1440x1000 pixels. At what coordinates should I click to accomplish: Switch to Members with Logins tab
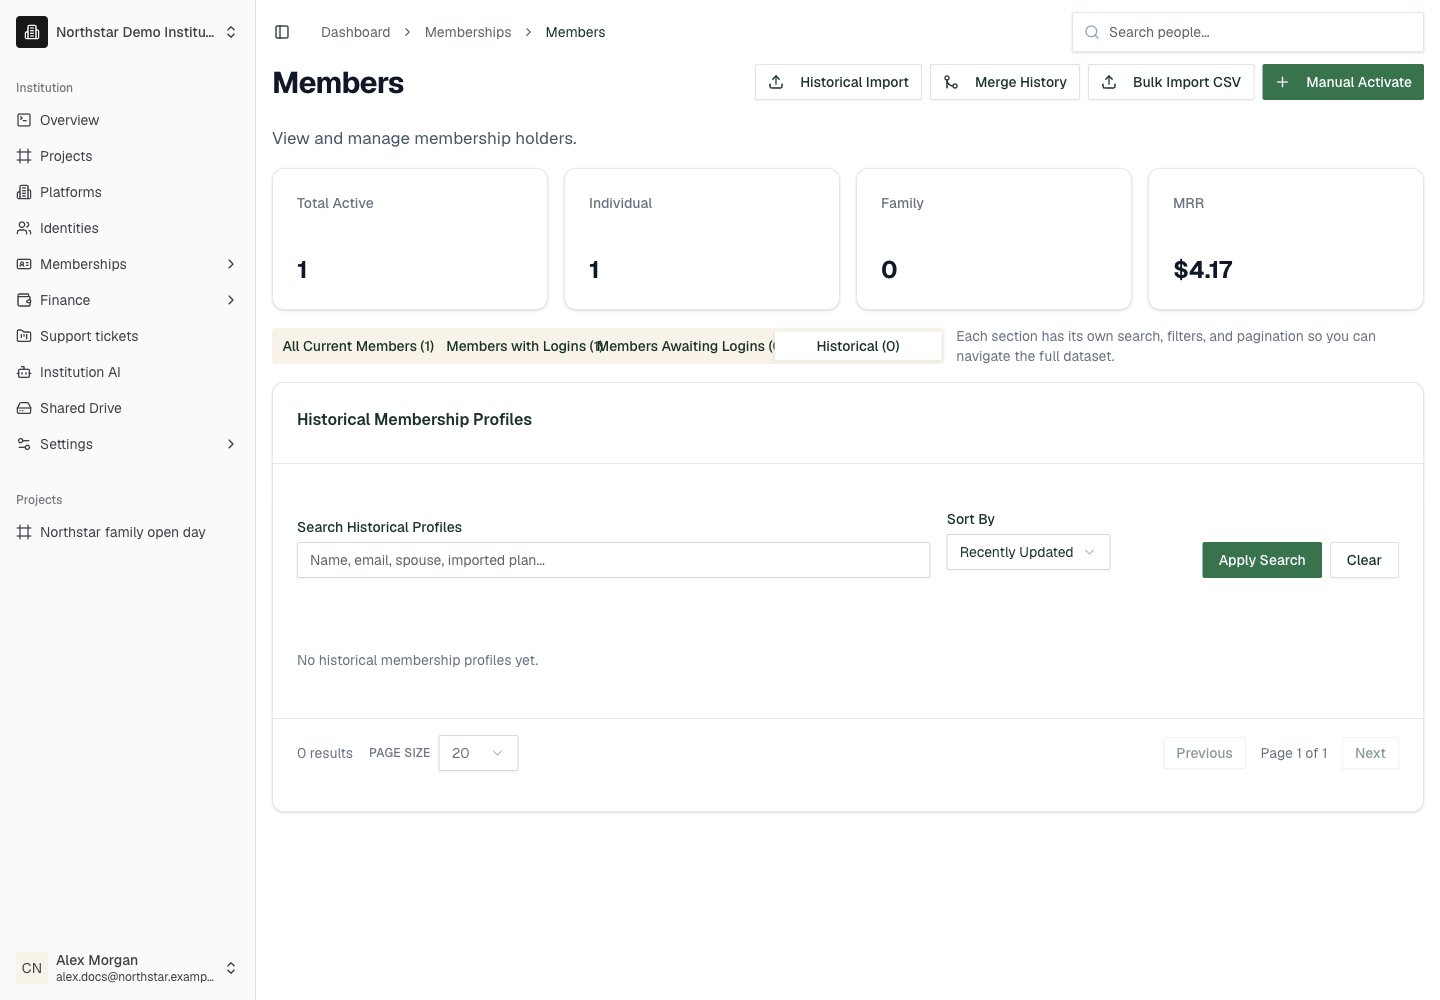[x=524, y=346]
